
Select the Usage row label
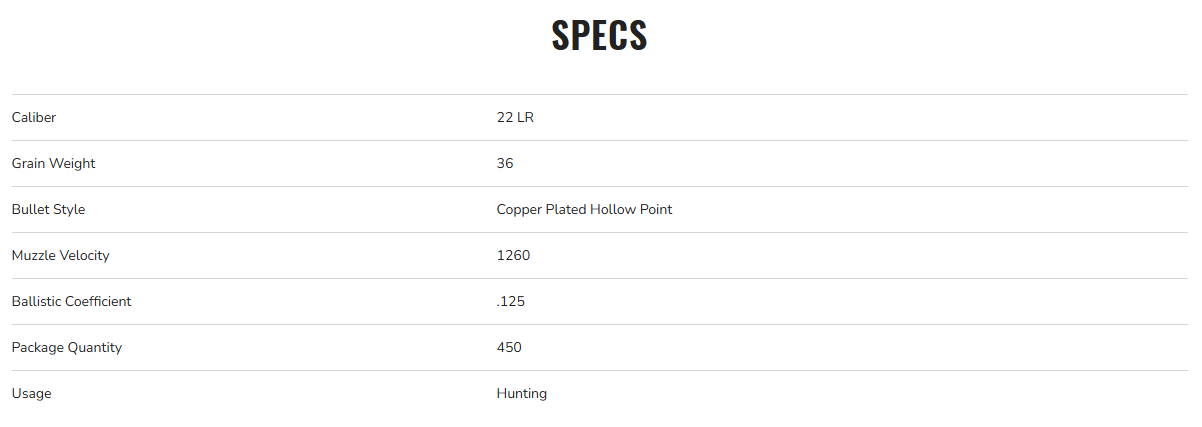point(31,394)
